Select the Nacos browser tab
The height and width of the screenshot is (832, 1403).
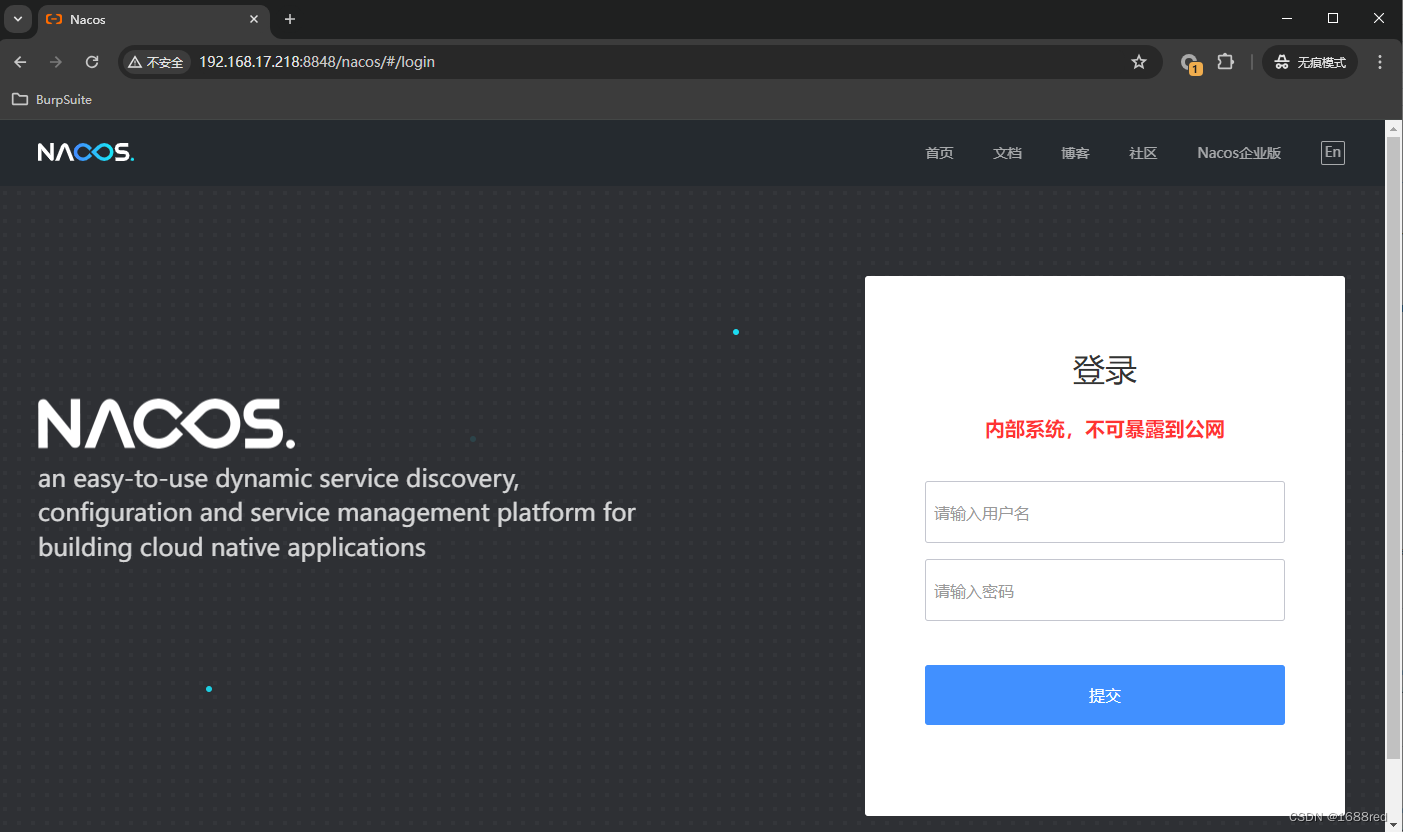[153, 19]
